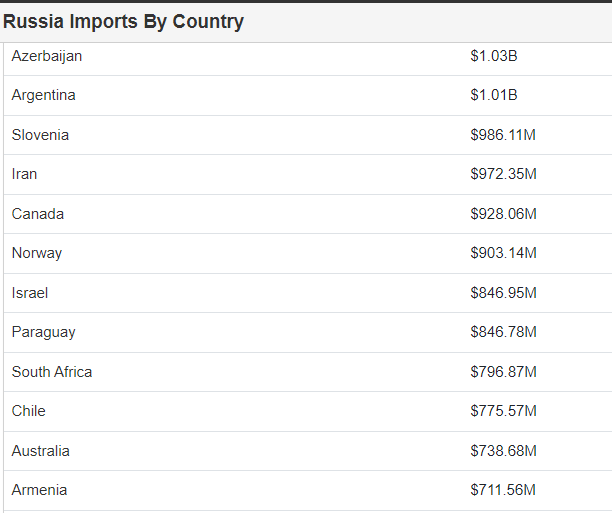Click the South Africa entry
The width and height of the screenshot is (612, 513).
click(52, 372)
